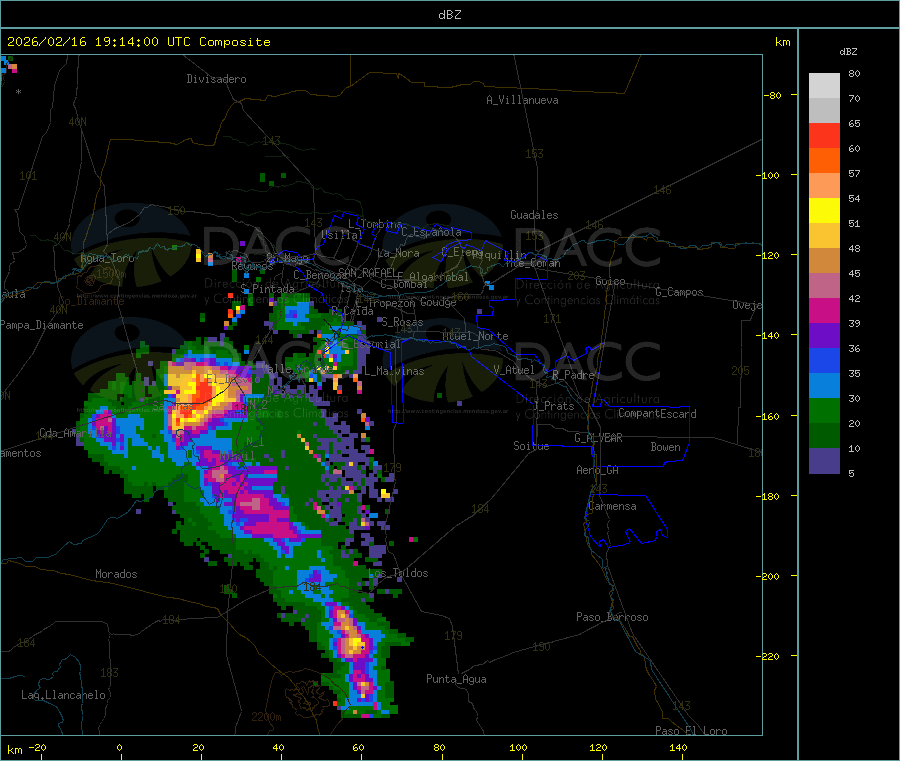Screen dimensions: 900x761
Task: Click the light gray 70-80 dBZ legend band
Action: pos(824,86)
